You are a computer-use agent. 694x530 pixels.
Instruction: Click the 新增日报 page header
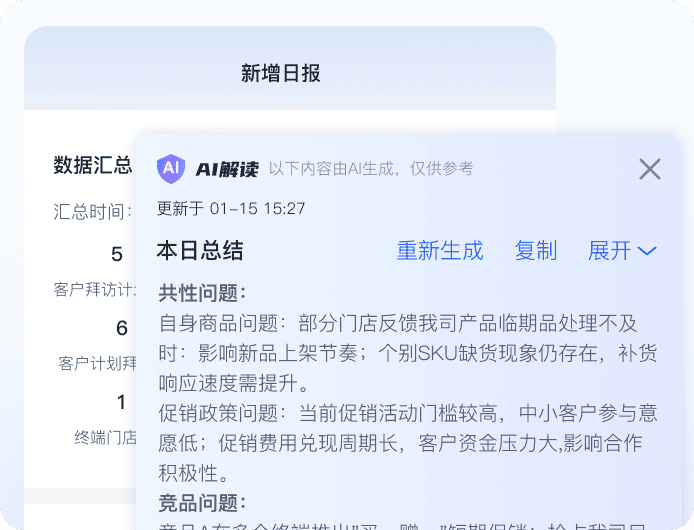(280, 73)
